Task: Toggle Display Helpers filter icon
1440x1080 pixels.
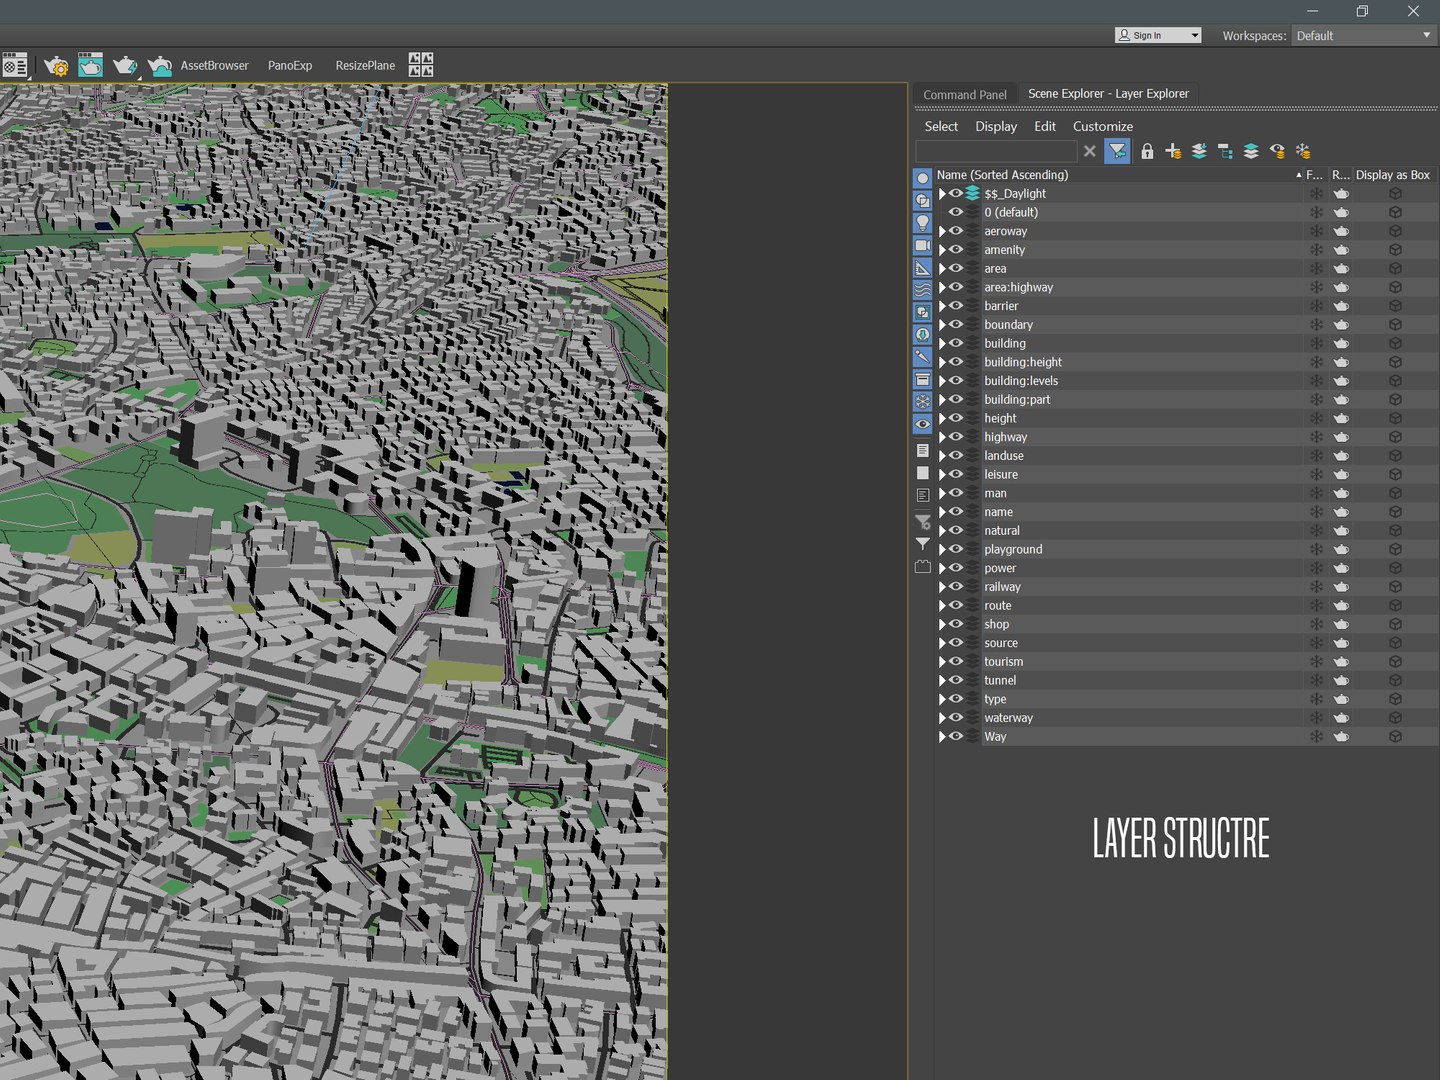Action: point(923,268)
